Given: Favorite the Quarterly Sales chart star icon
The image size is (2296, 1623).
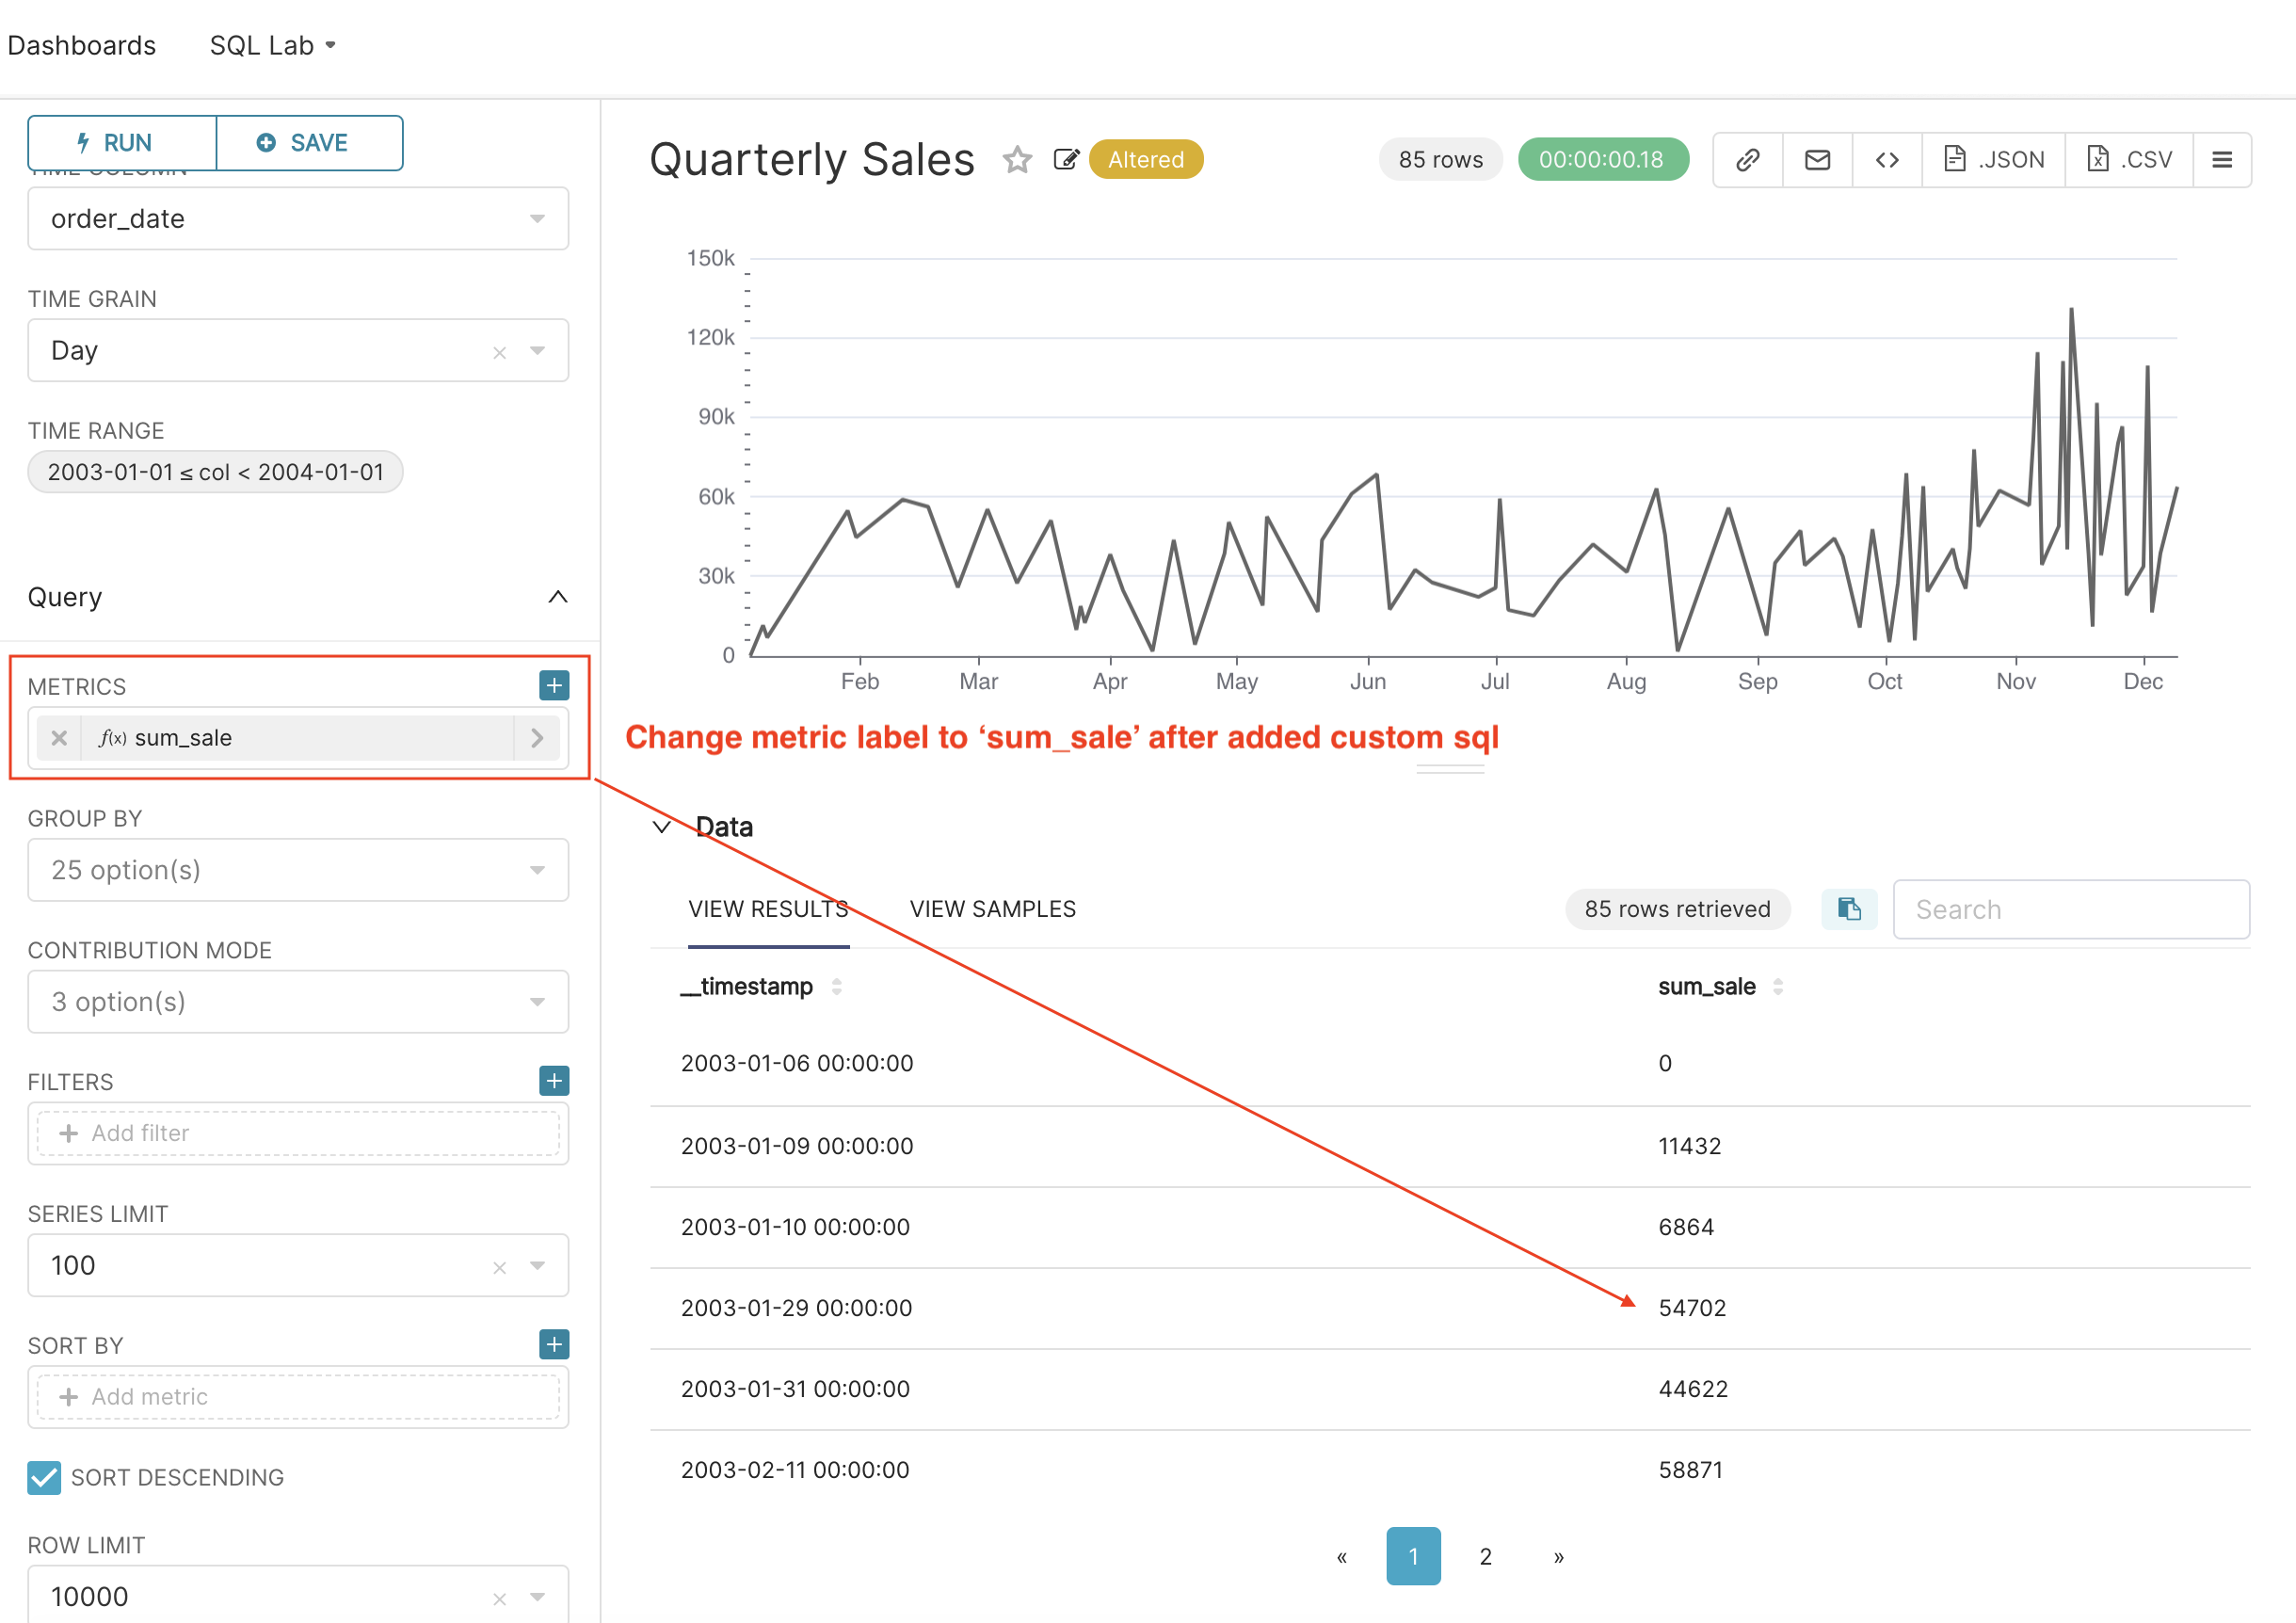Looking at the screenshot, I should coord(1017,159).
